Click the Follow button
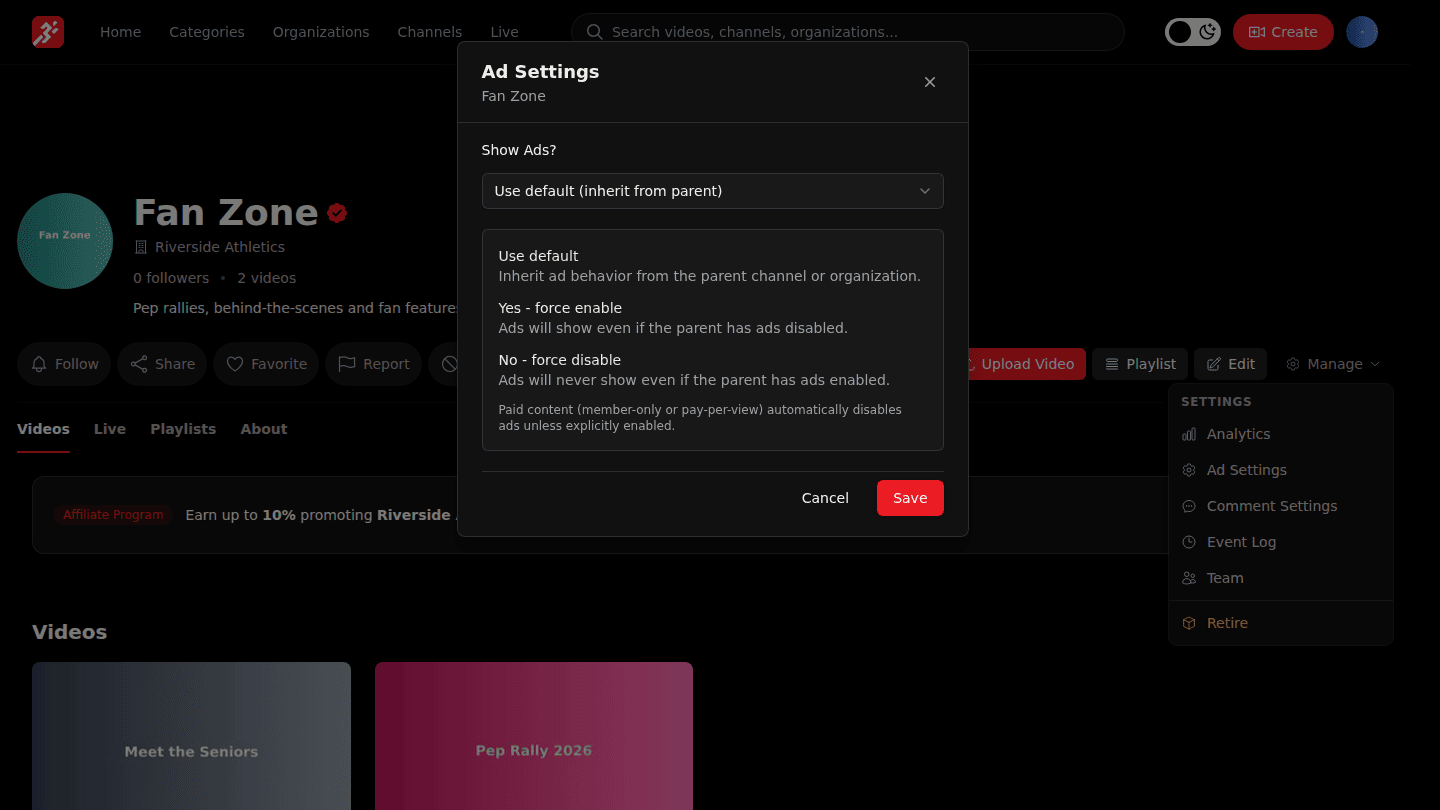The width and height of the screenshot is (1440, 810). (x=64, y=364)
